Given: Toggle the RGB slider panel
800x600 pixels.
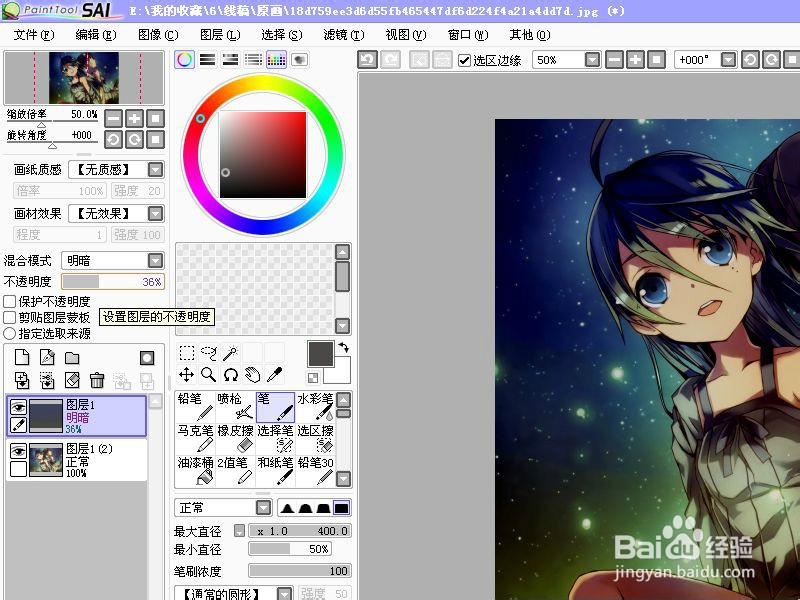Looking at the screenshot, I should (207, 60).
